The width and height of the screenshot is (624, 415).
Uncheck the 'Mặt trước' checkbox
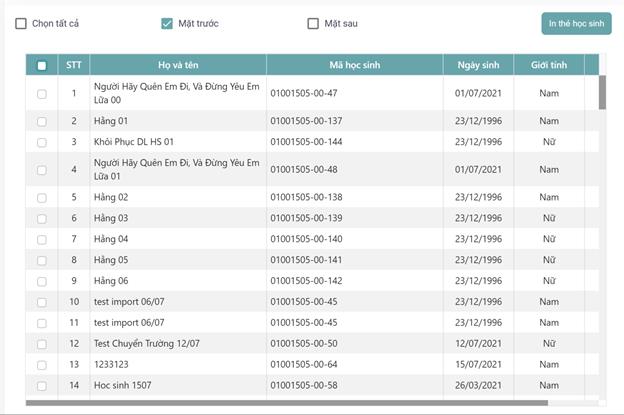[x=167, y=23]
